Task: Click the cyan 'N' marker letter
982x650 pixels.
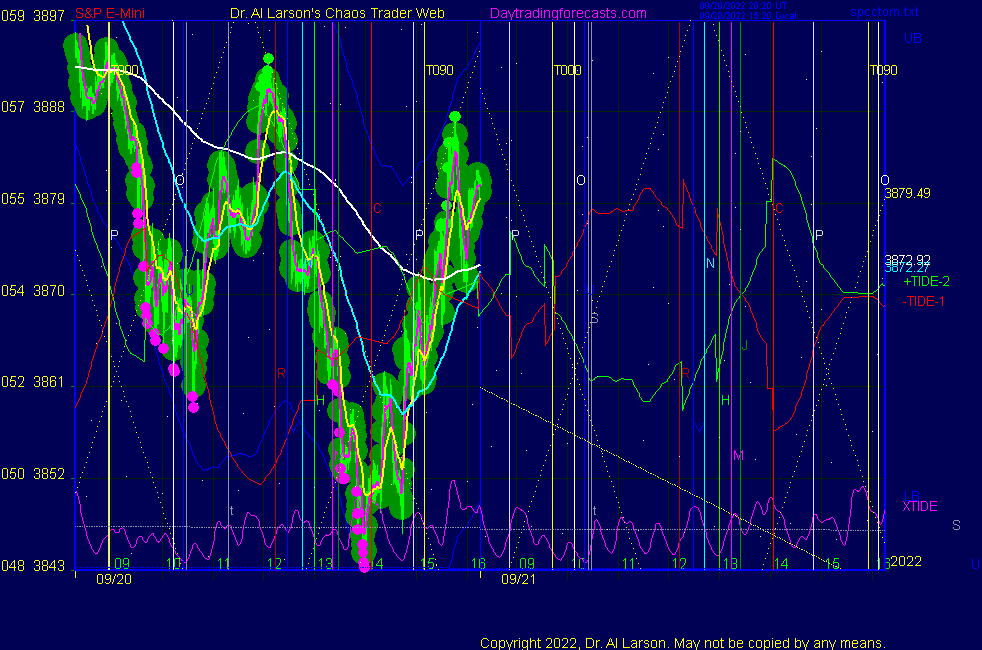Action: [x=710, y=263]
